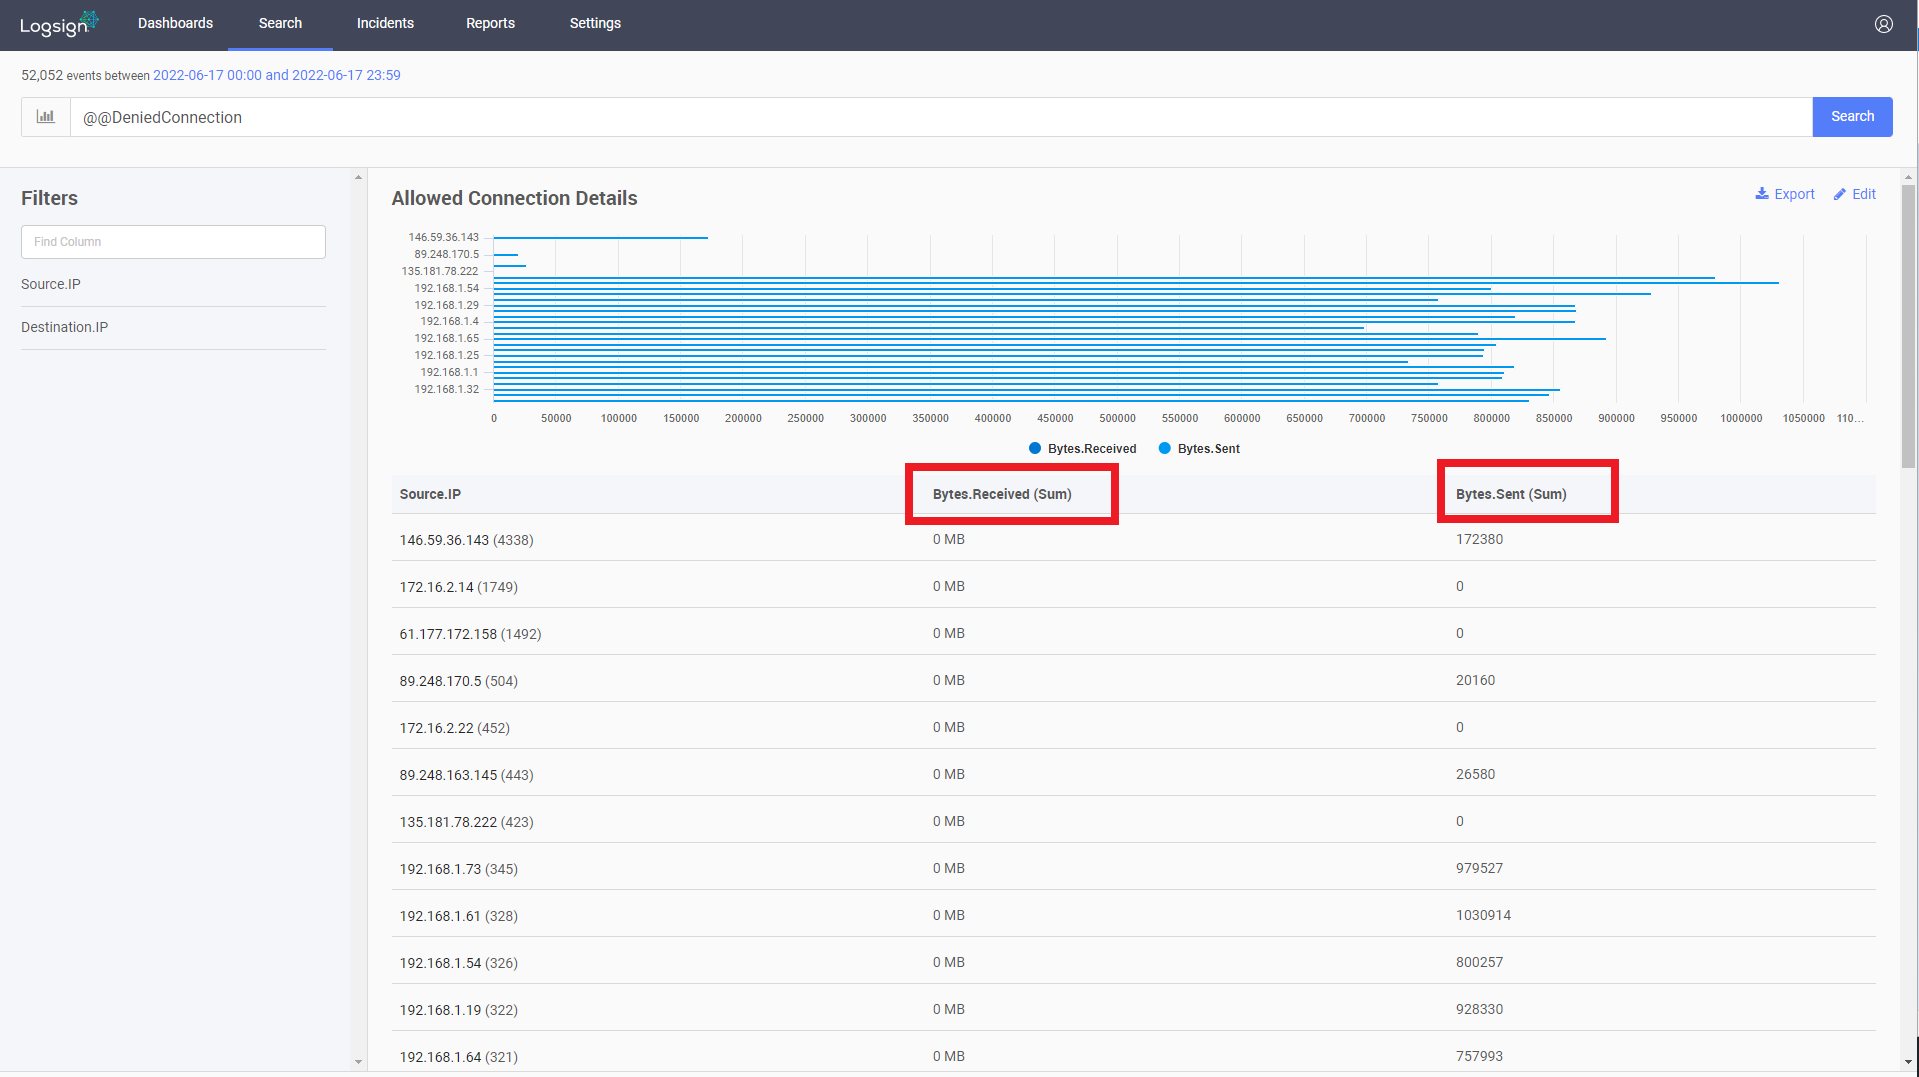
Task: Open the Incidents menu
Action: (x=385, y=23)
